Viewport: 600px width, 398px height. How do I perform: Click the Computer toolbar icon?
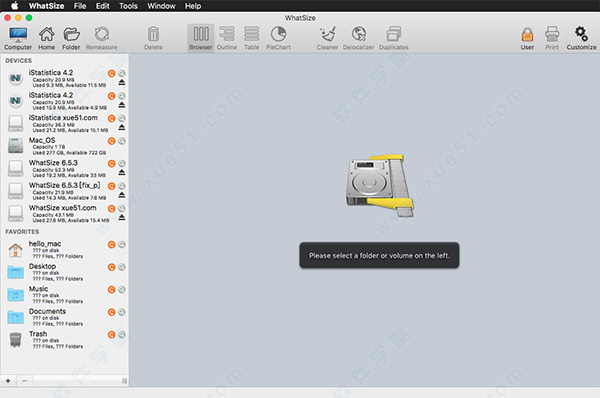click(x=18, y=38)
